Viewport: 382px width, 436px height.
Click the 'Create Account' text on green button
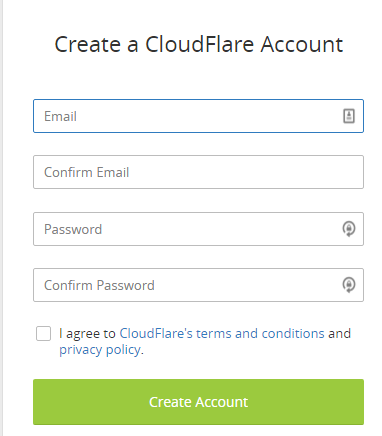pos(198,402)
